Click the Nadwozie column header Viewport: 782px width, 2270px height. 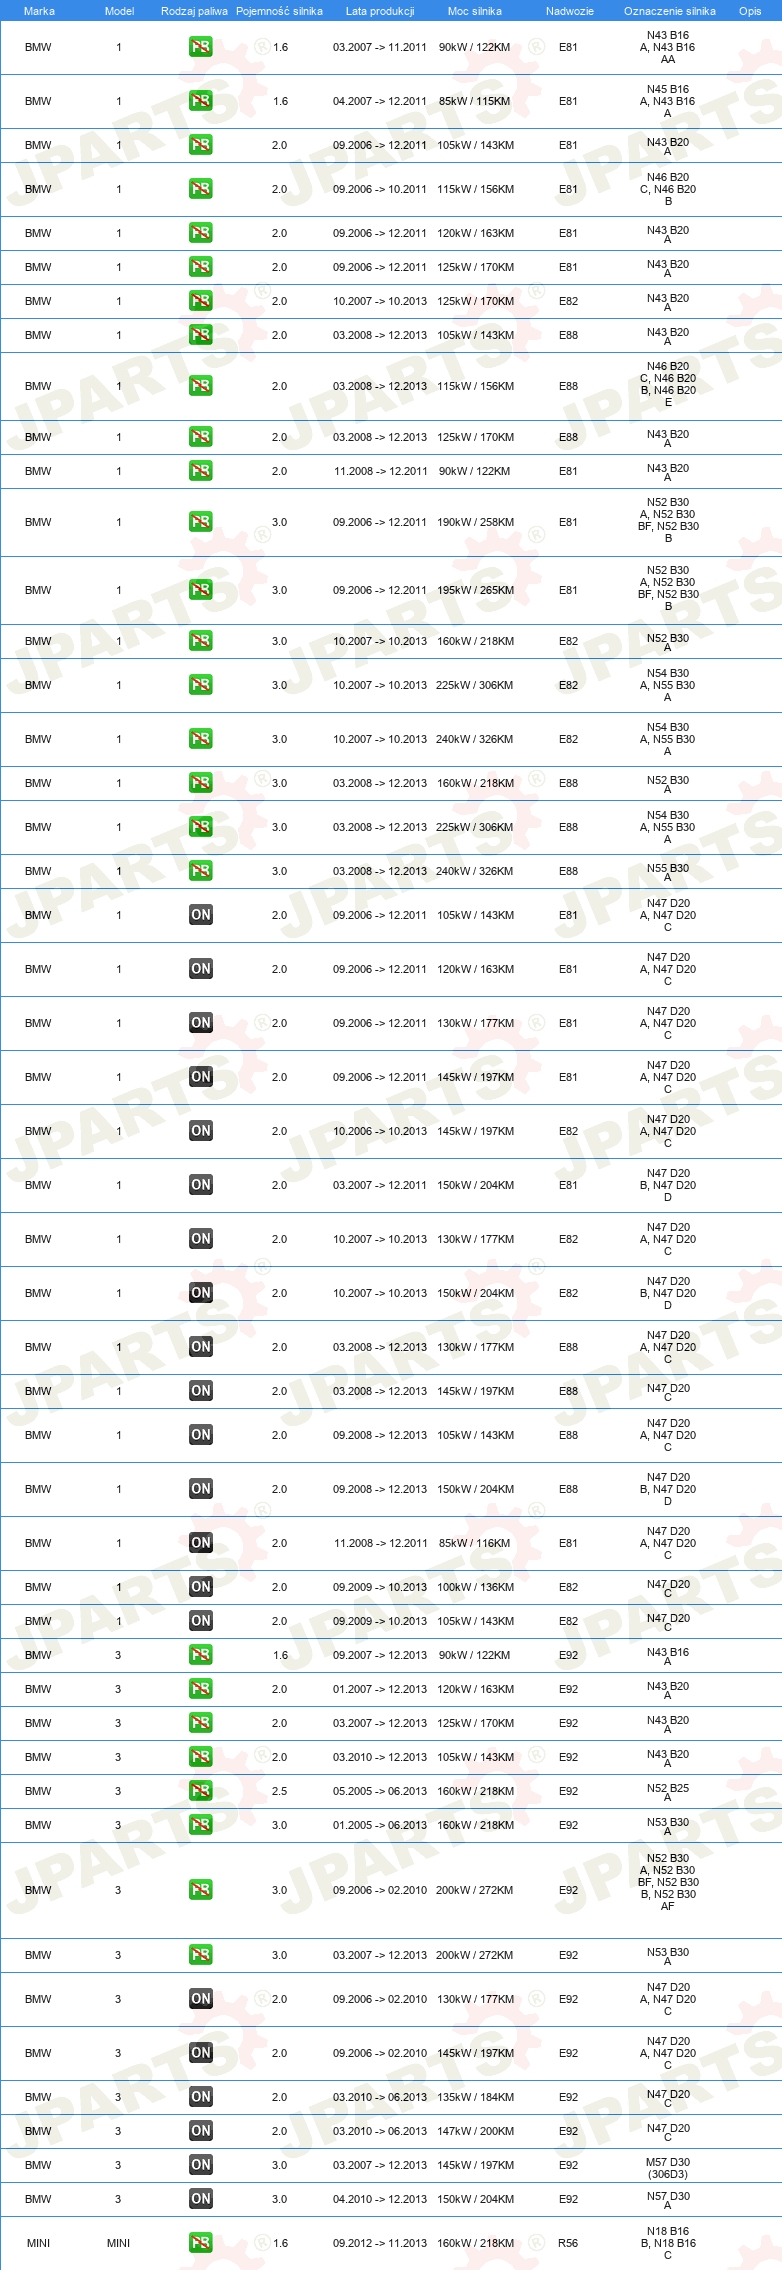pyautogui.click(x=570, y=11)
